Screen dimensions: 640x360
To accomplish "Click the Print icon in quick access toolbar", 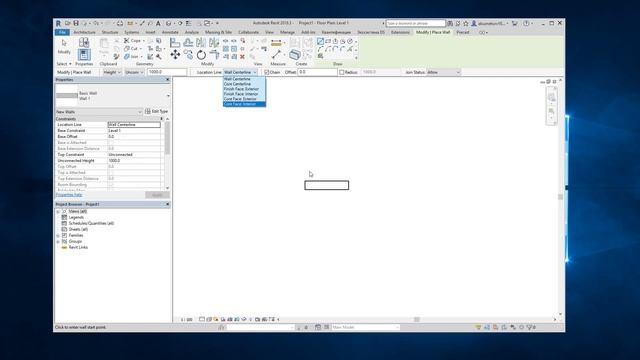I will (120, 23).
